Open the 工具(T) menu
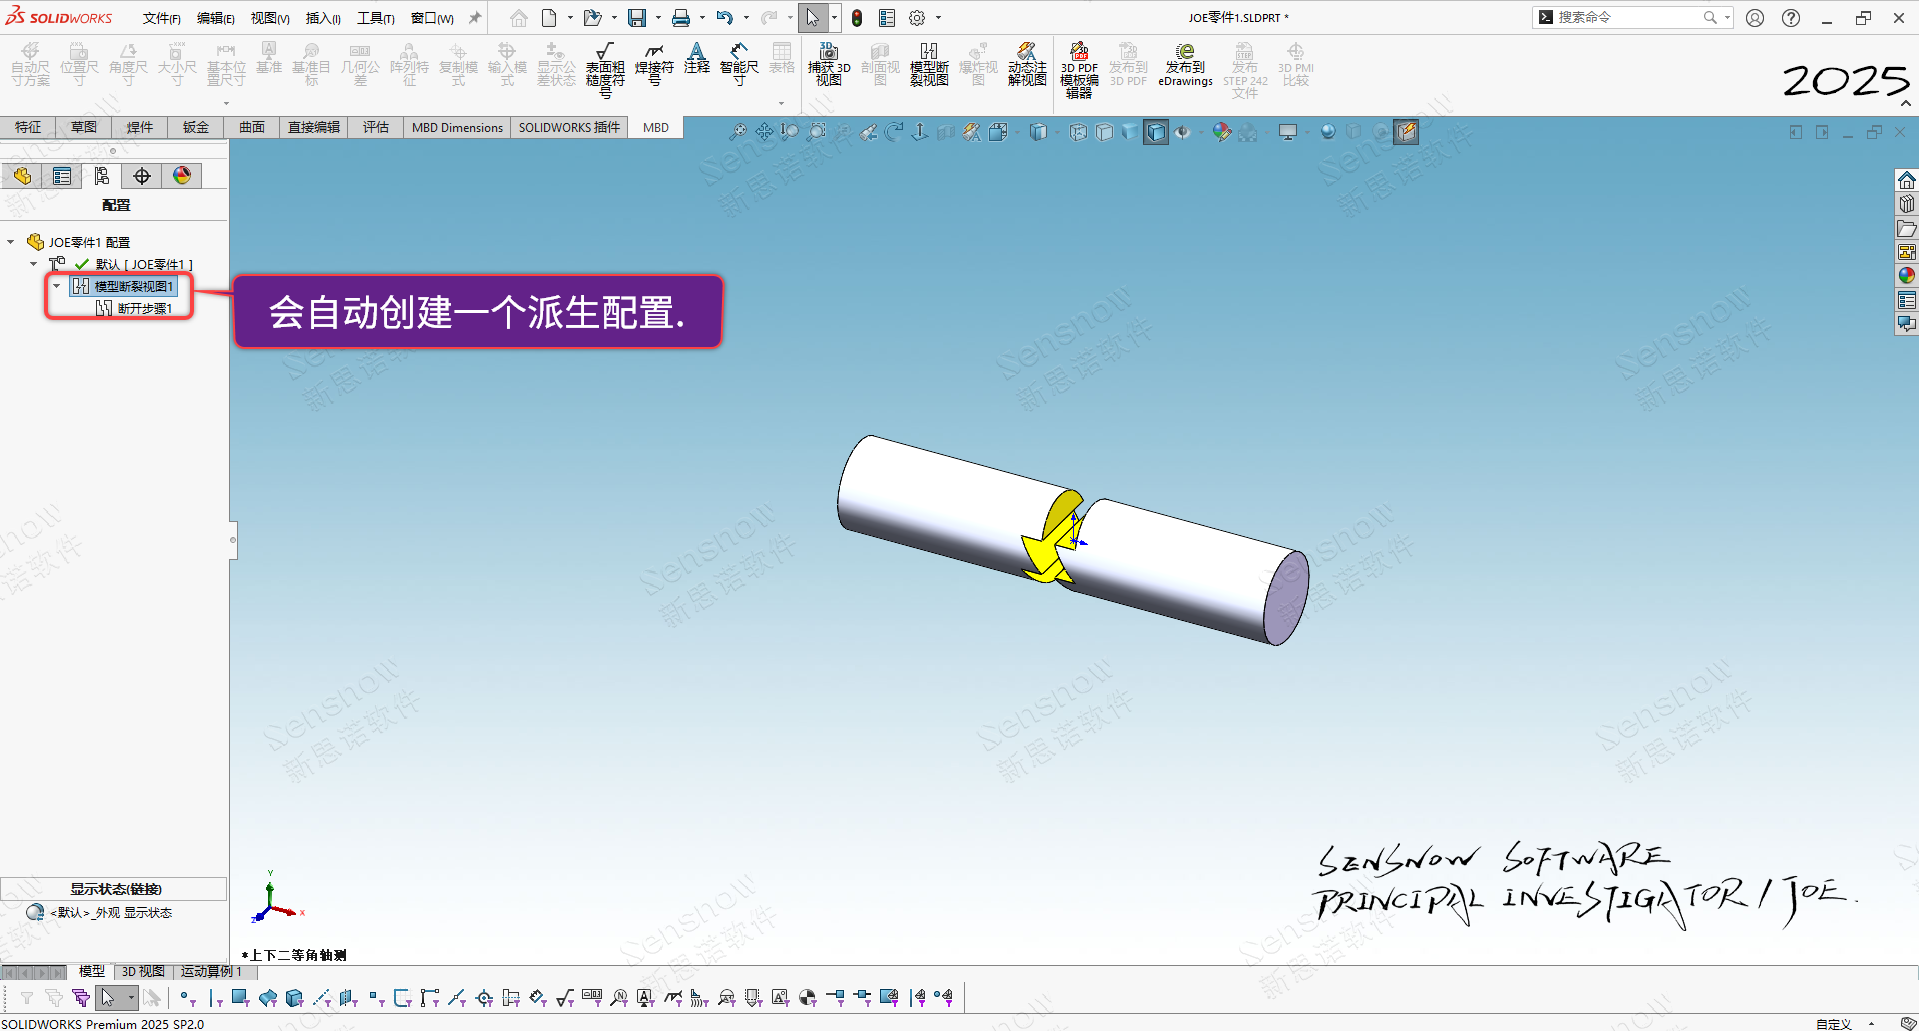 pyautogui.click(x=376, y=18)
